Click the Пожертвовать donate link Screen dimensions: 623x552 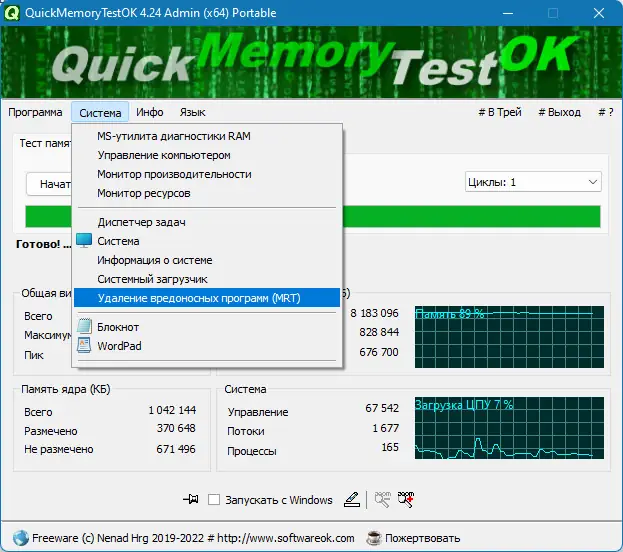[x=422, y=538]
